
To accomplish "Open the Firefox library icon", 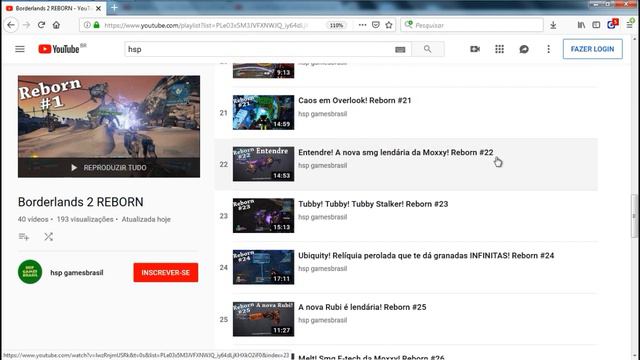I will [x=581, y=25].
